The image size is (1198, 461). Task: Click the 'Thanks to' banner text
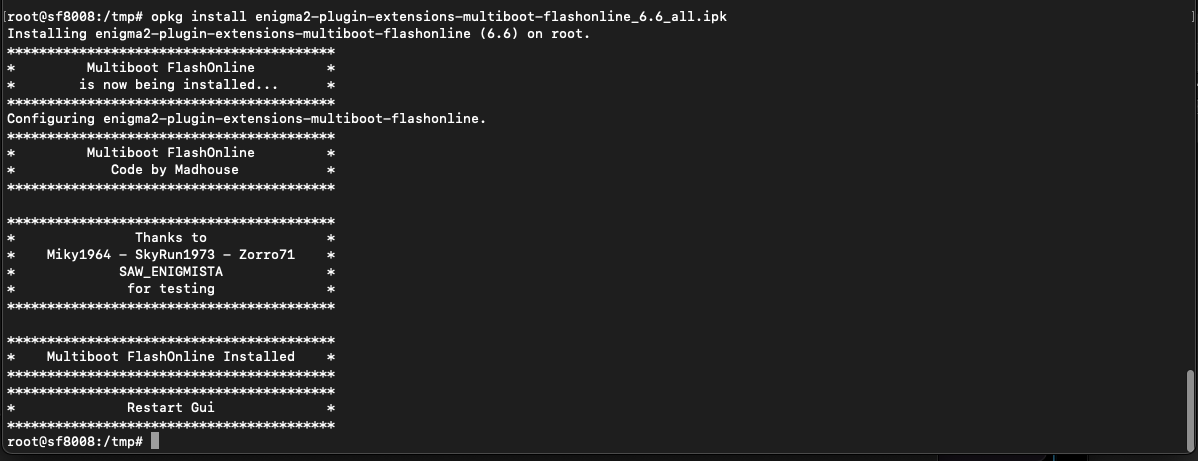point(170,237)
